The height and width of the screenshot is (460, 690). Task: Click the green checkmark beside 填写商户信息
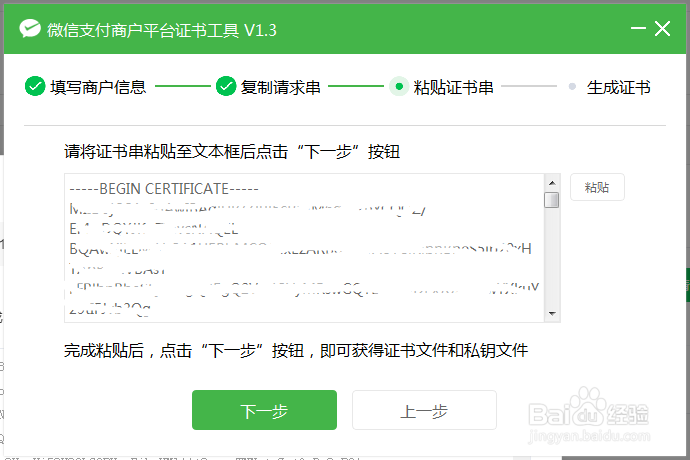(35, 86)
